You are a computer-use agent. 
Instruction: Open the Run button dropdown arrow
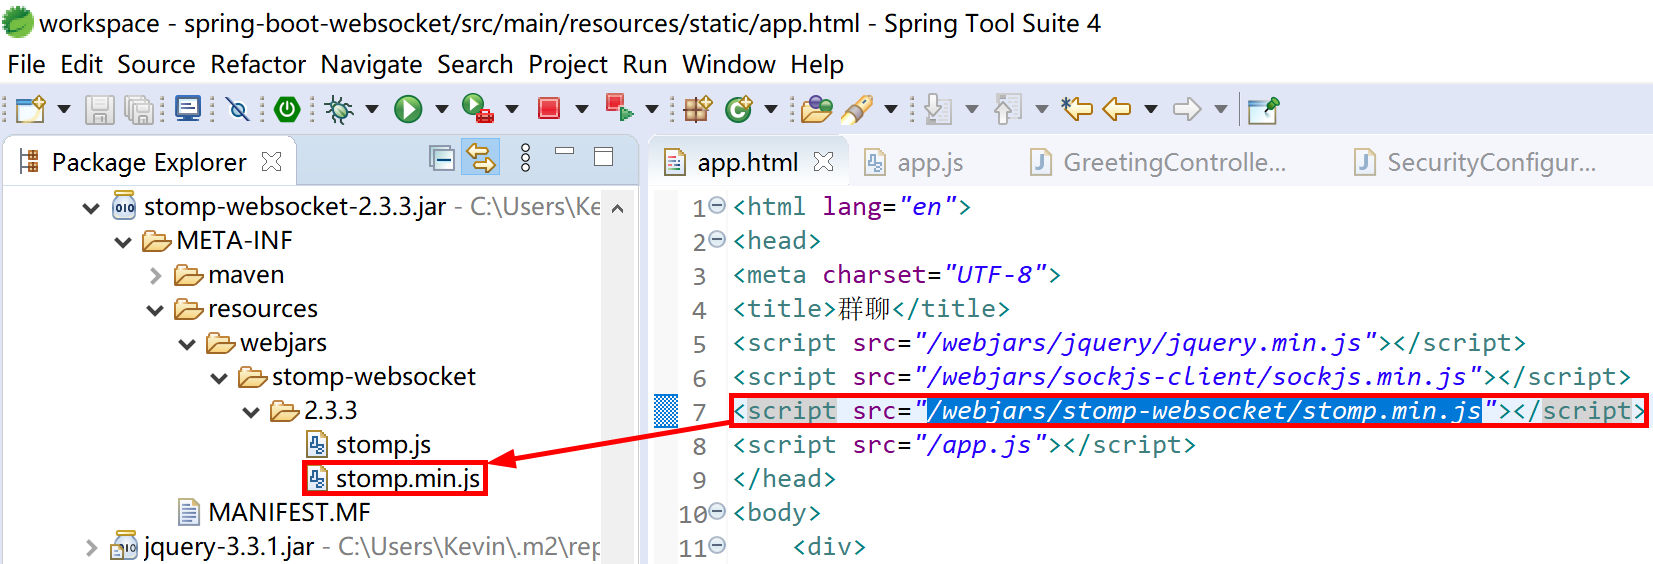click(441, 109)
